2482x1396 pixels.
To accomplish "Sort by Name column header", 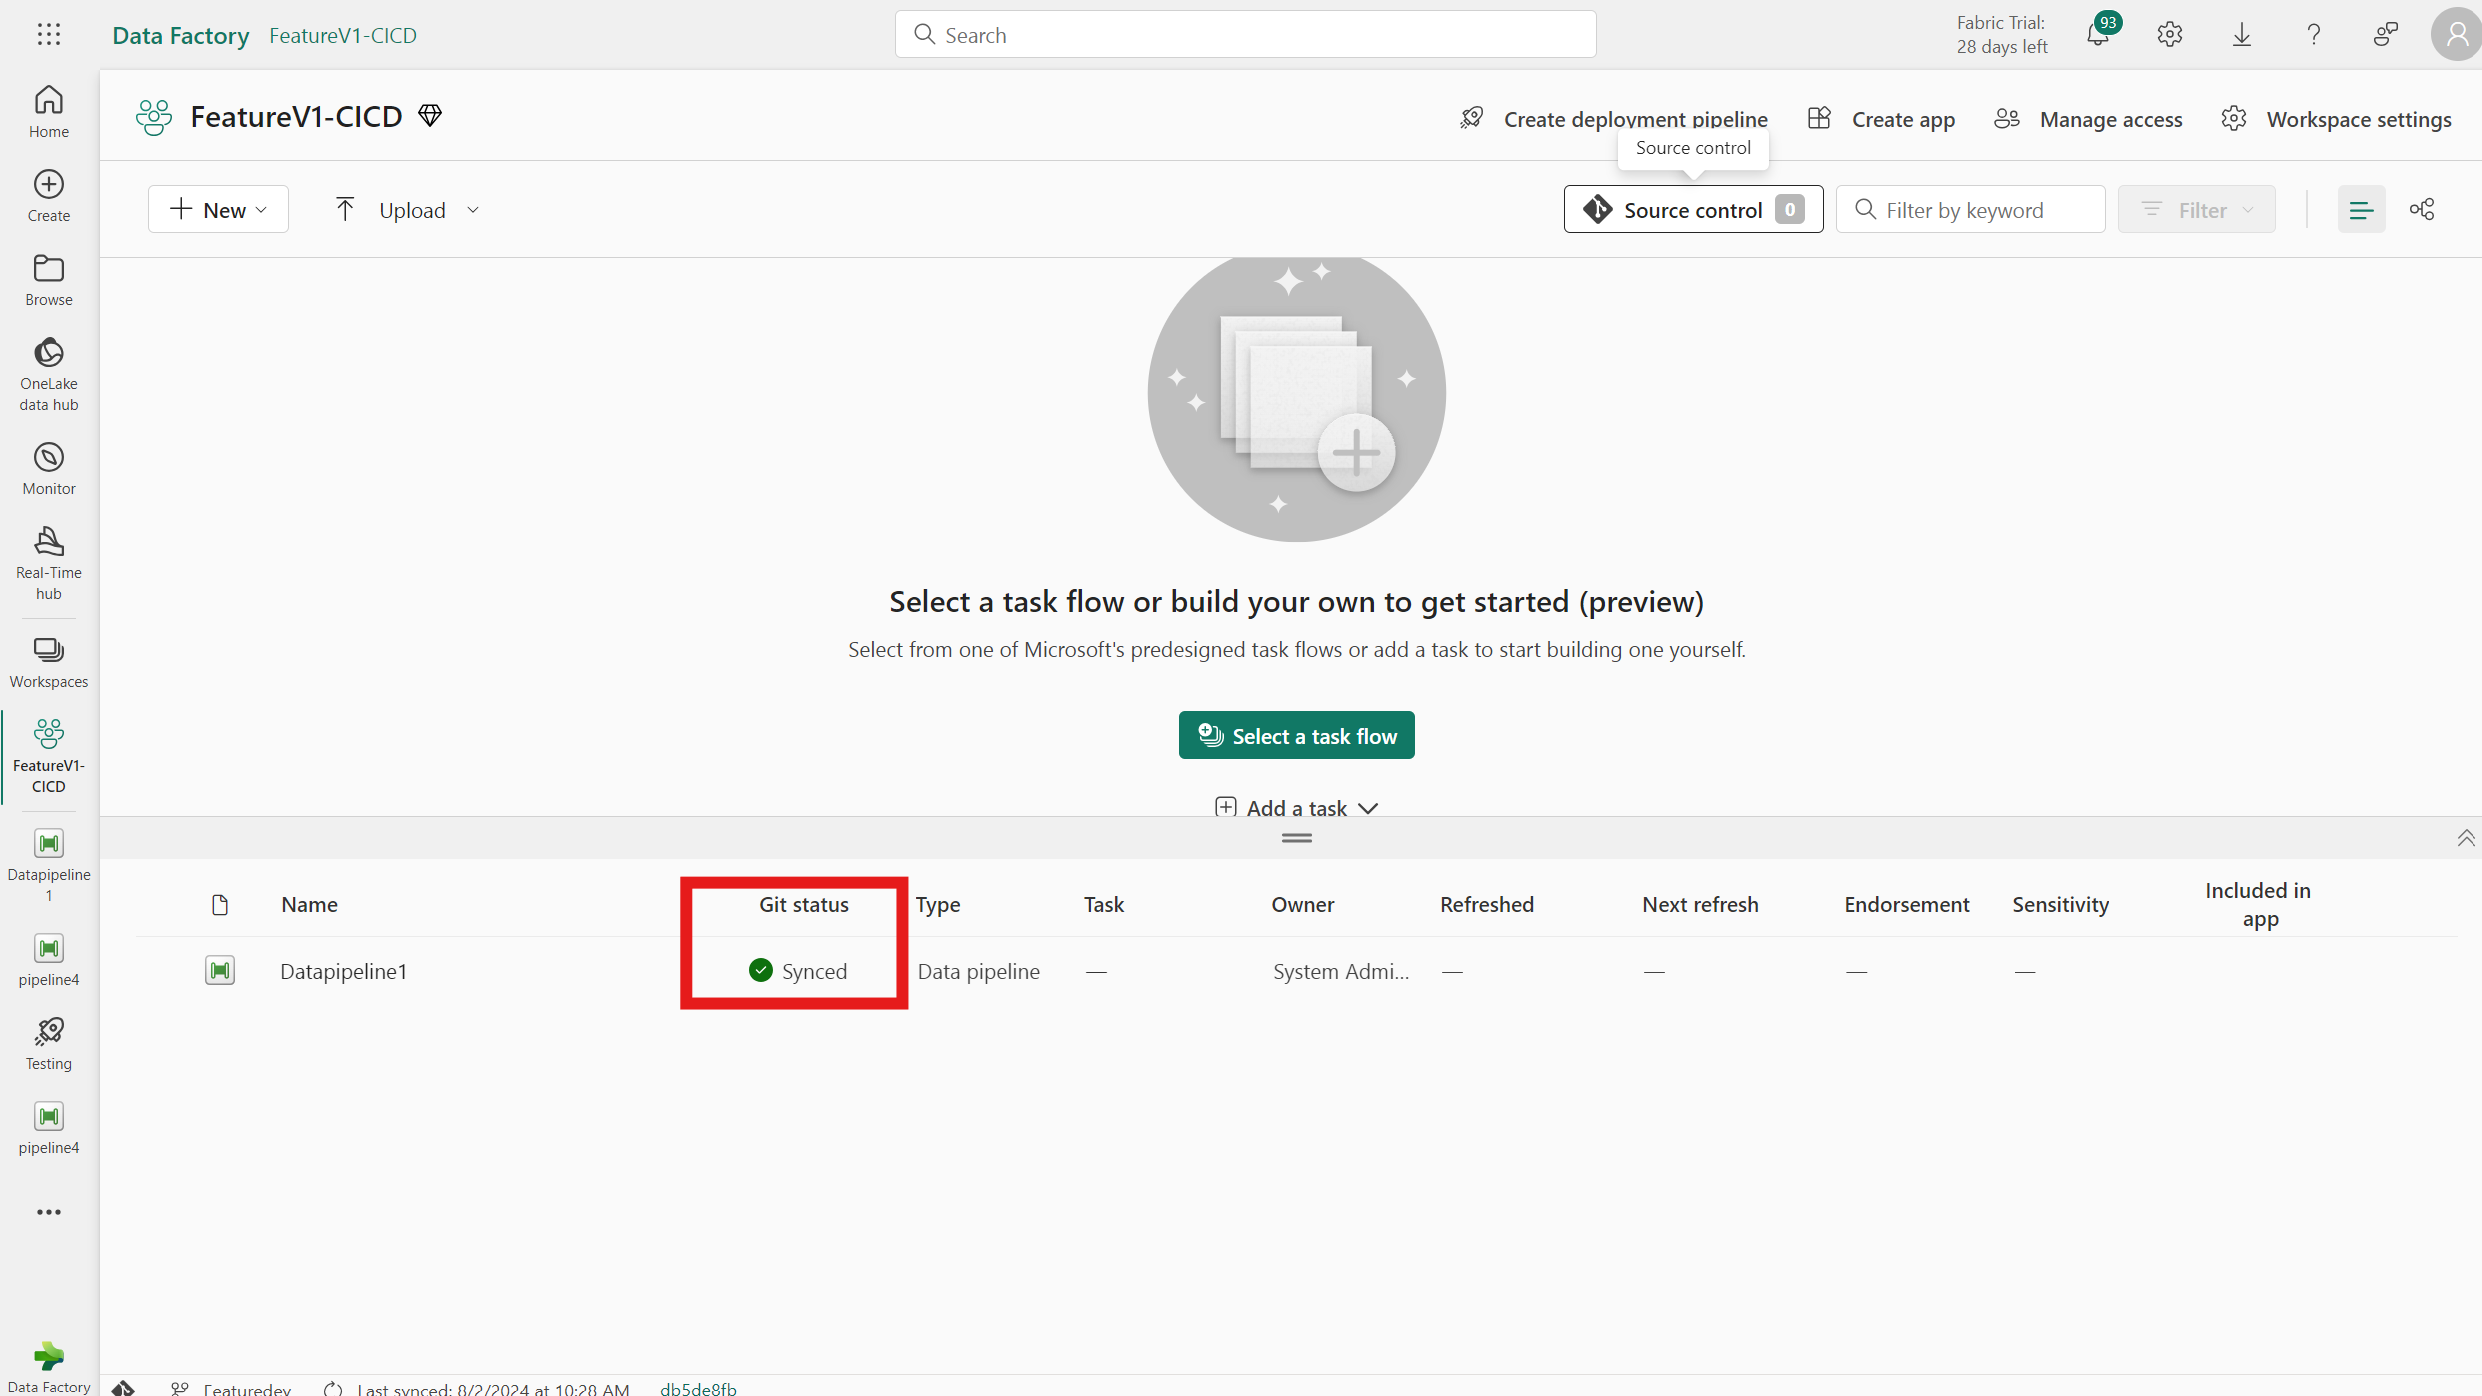I will click(x=309, y=904).
